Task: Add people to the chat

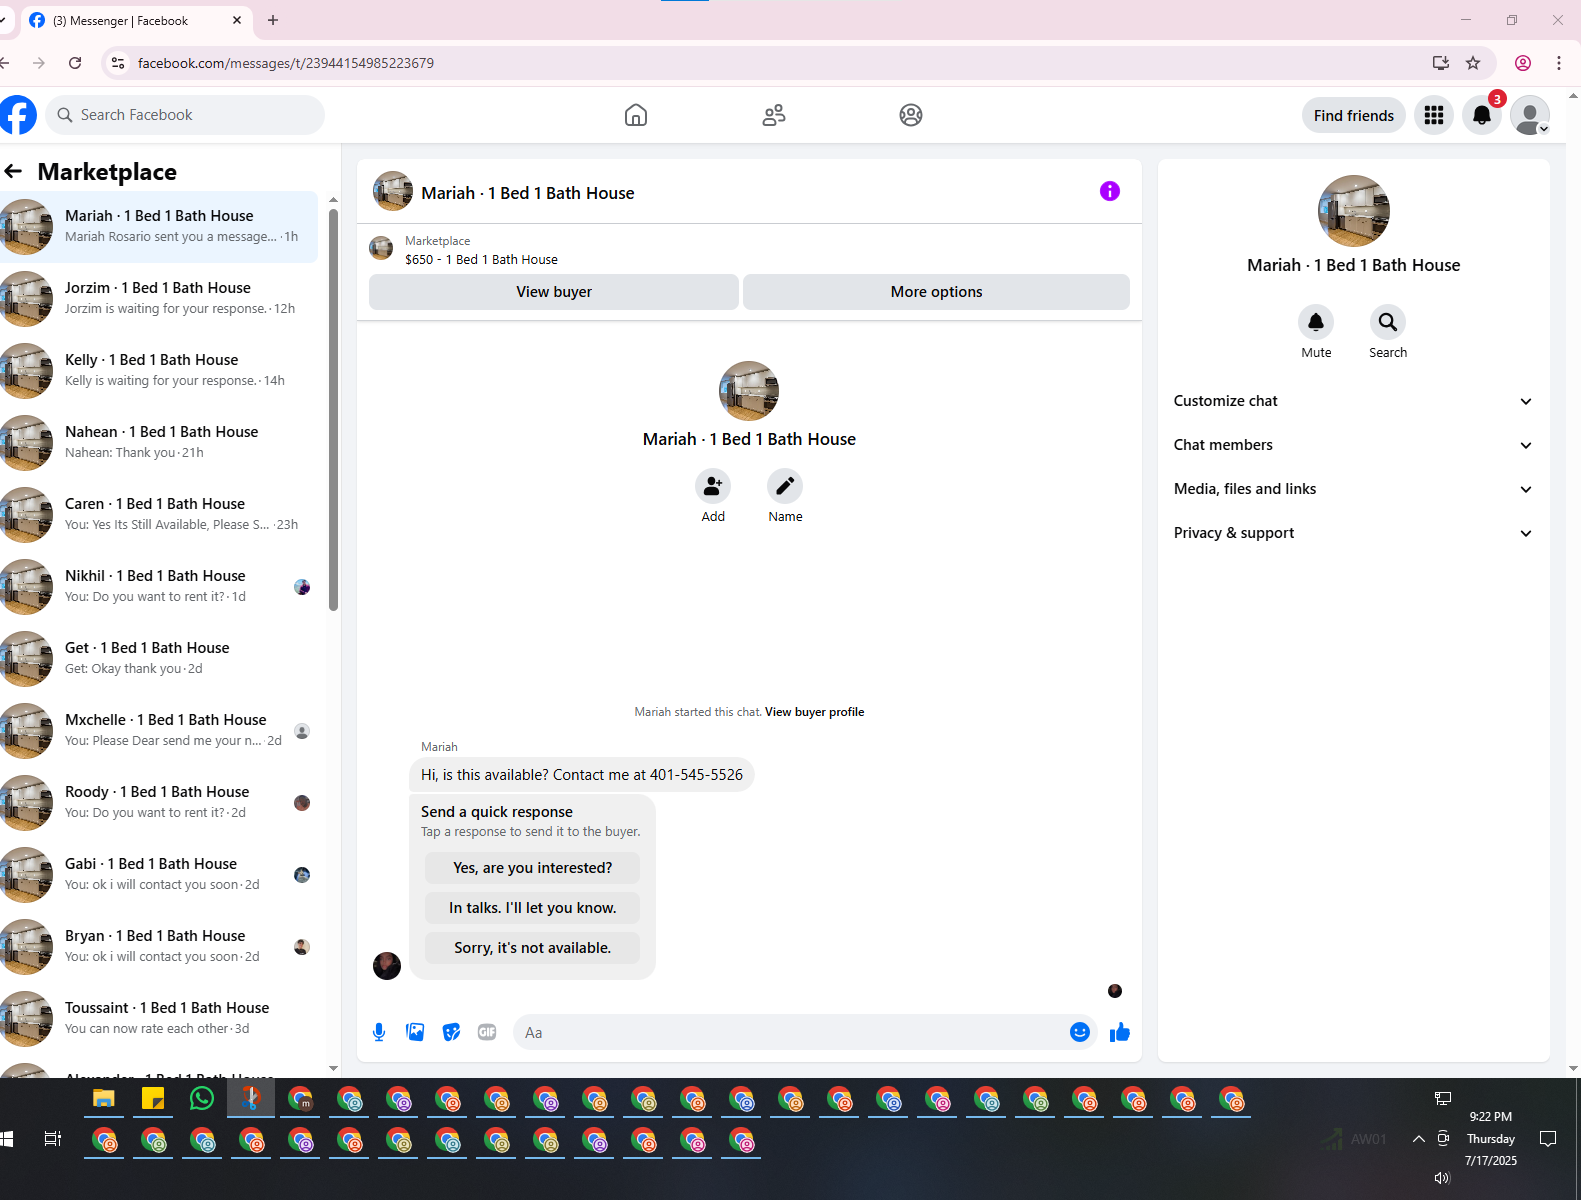Action: pyautogui.click(x=713, y=486)
